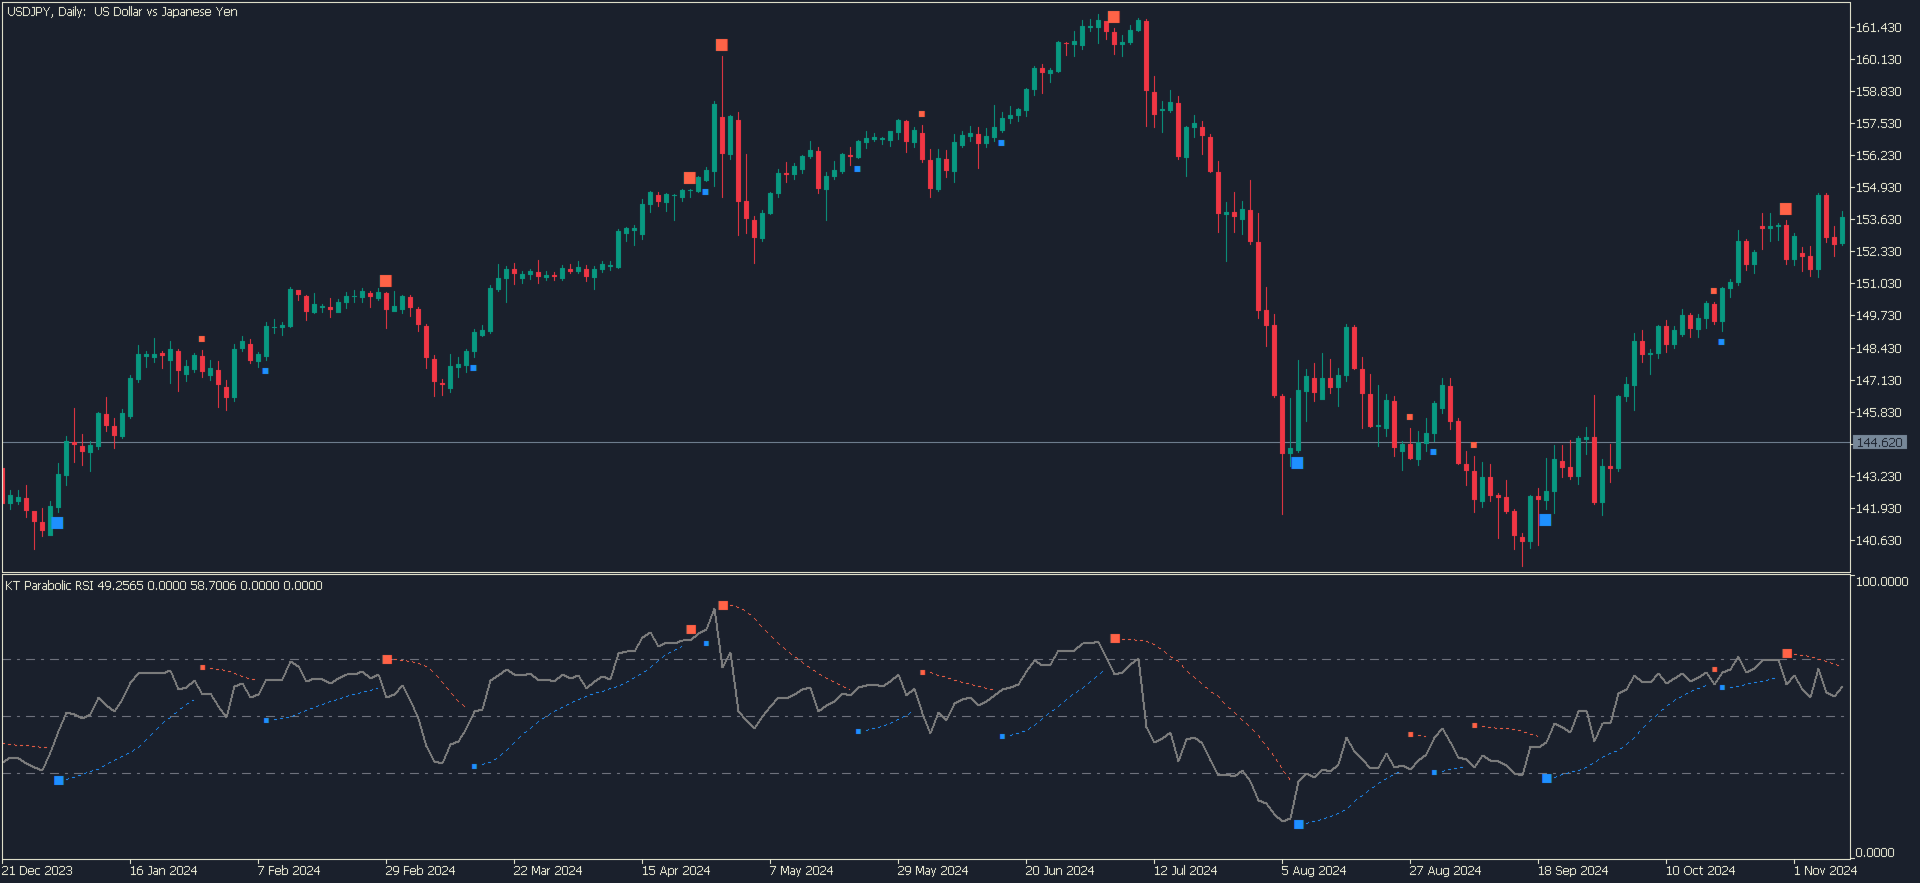
Task: Click the 152.330 price axis label
Action: pos(1878,252)
